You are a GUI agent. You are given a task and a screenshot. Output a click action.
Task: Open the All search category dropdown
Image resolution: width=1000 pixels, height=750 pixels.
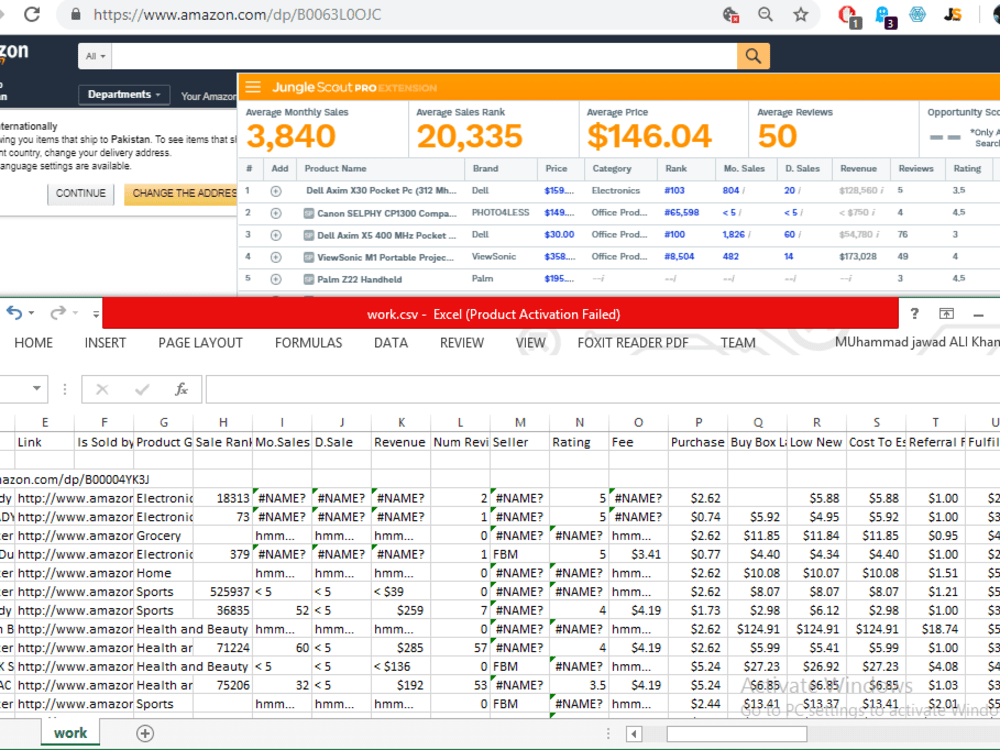coord(95,56)
